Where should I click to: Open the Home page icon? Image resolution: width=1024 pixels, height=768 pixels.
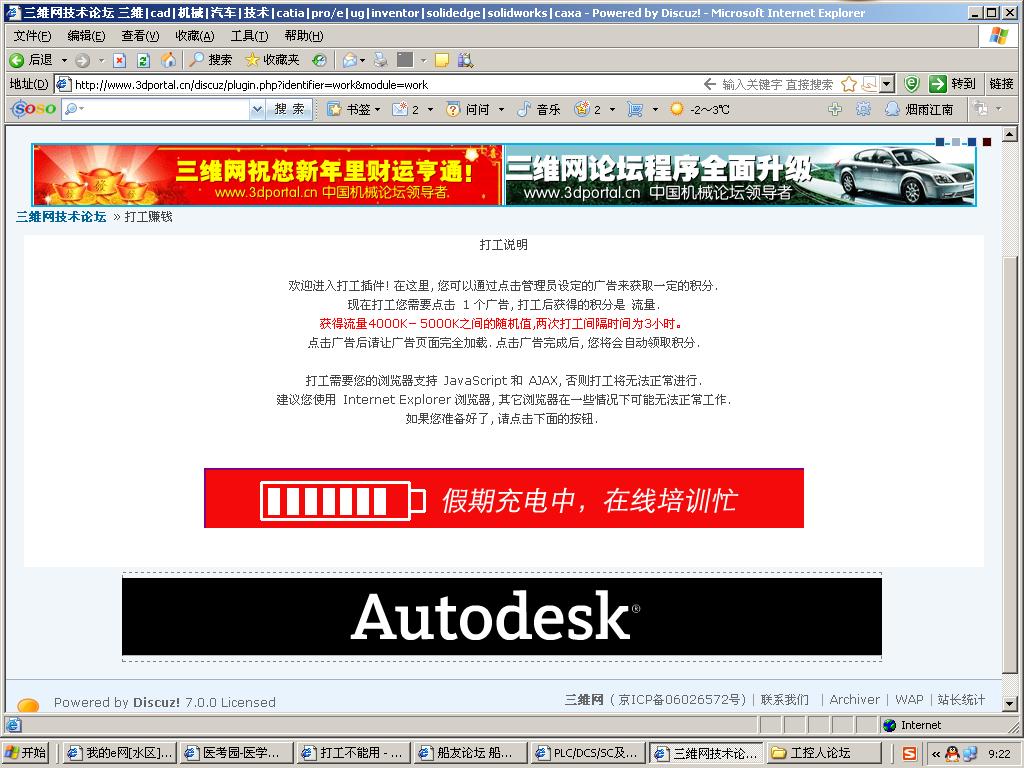168,60
